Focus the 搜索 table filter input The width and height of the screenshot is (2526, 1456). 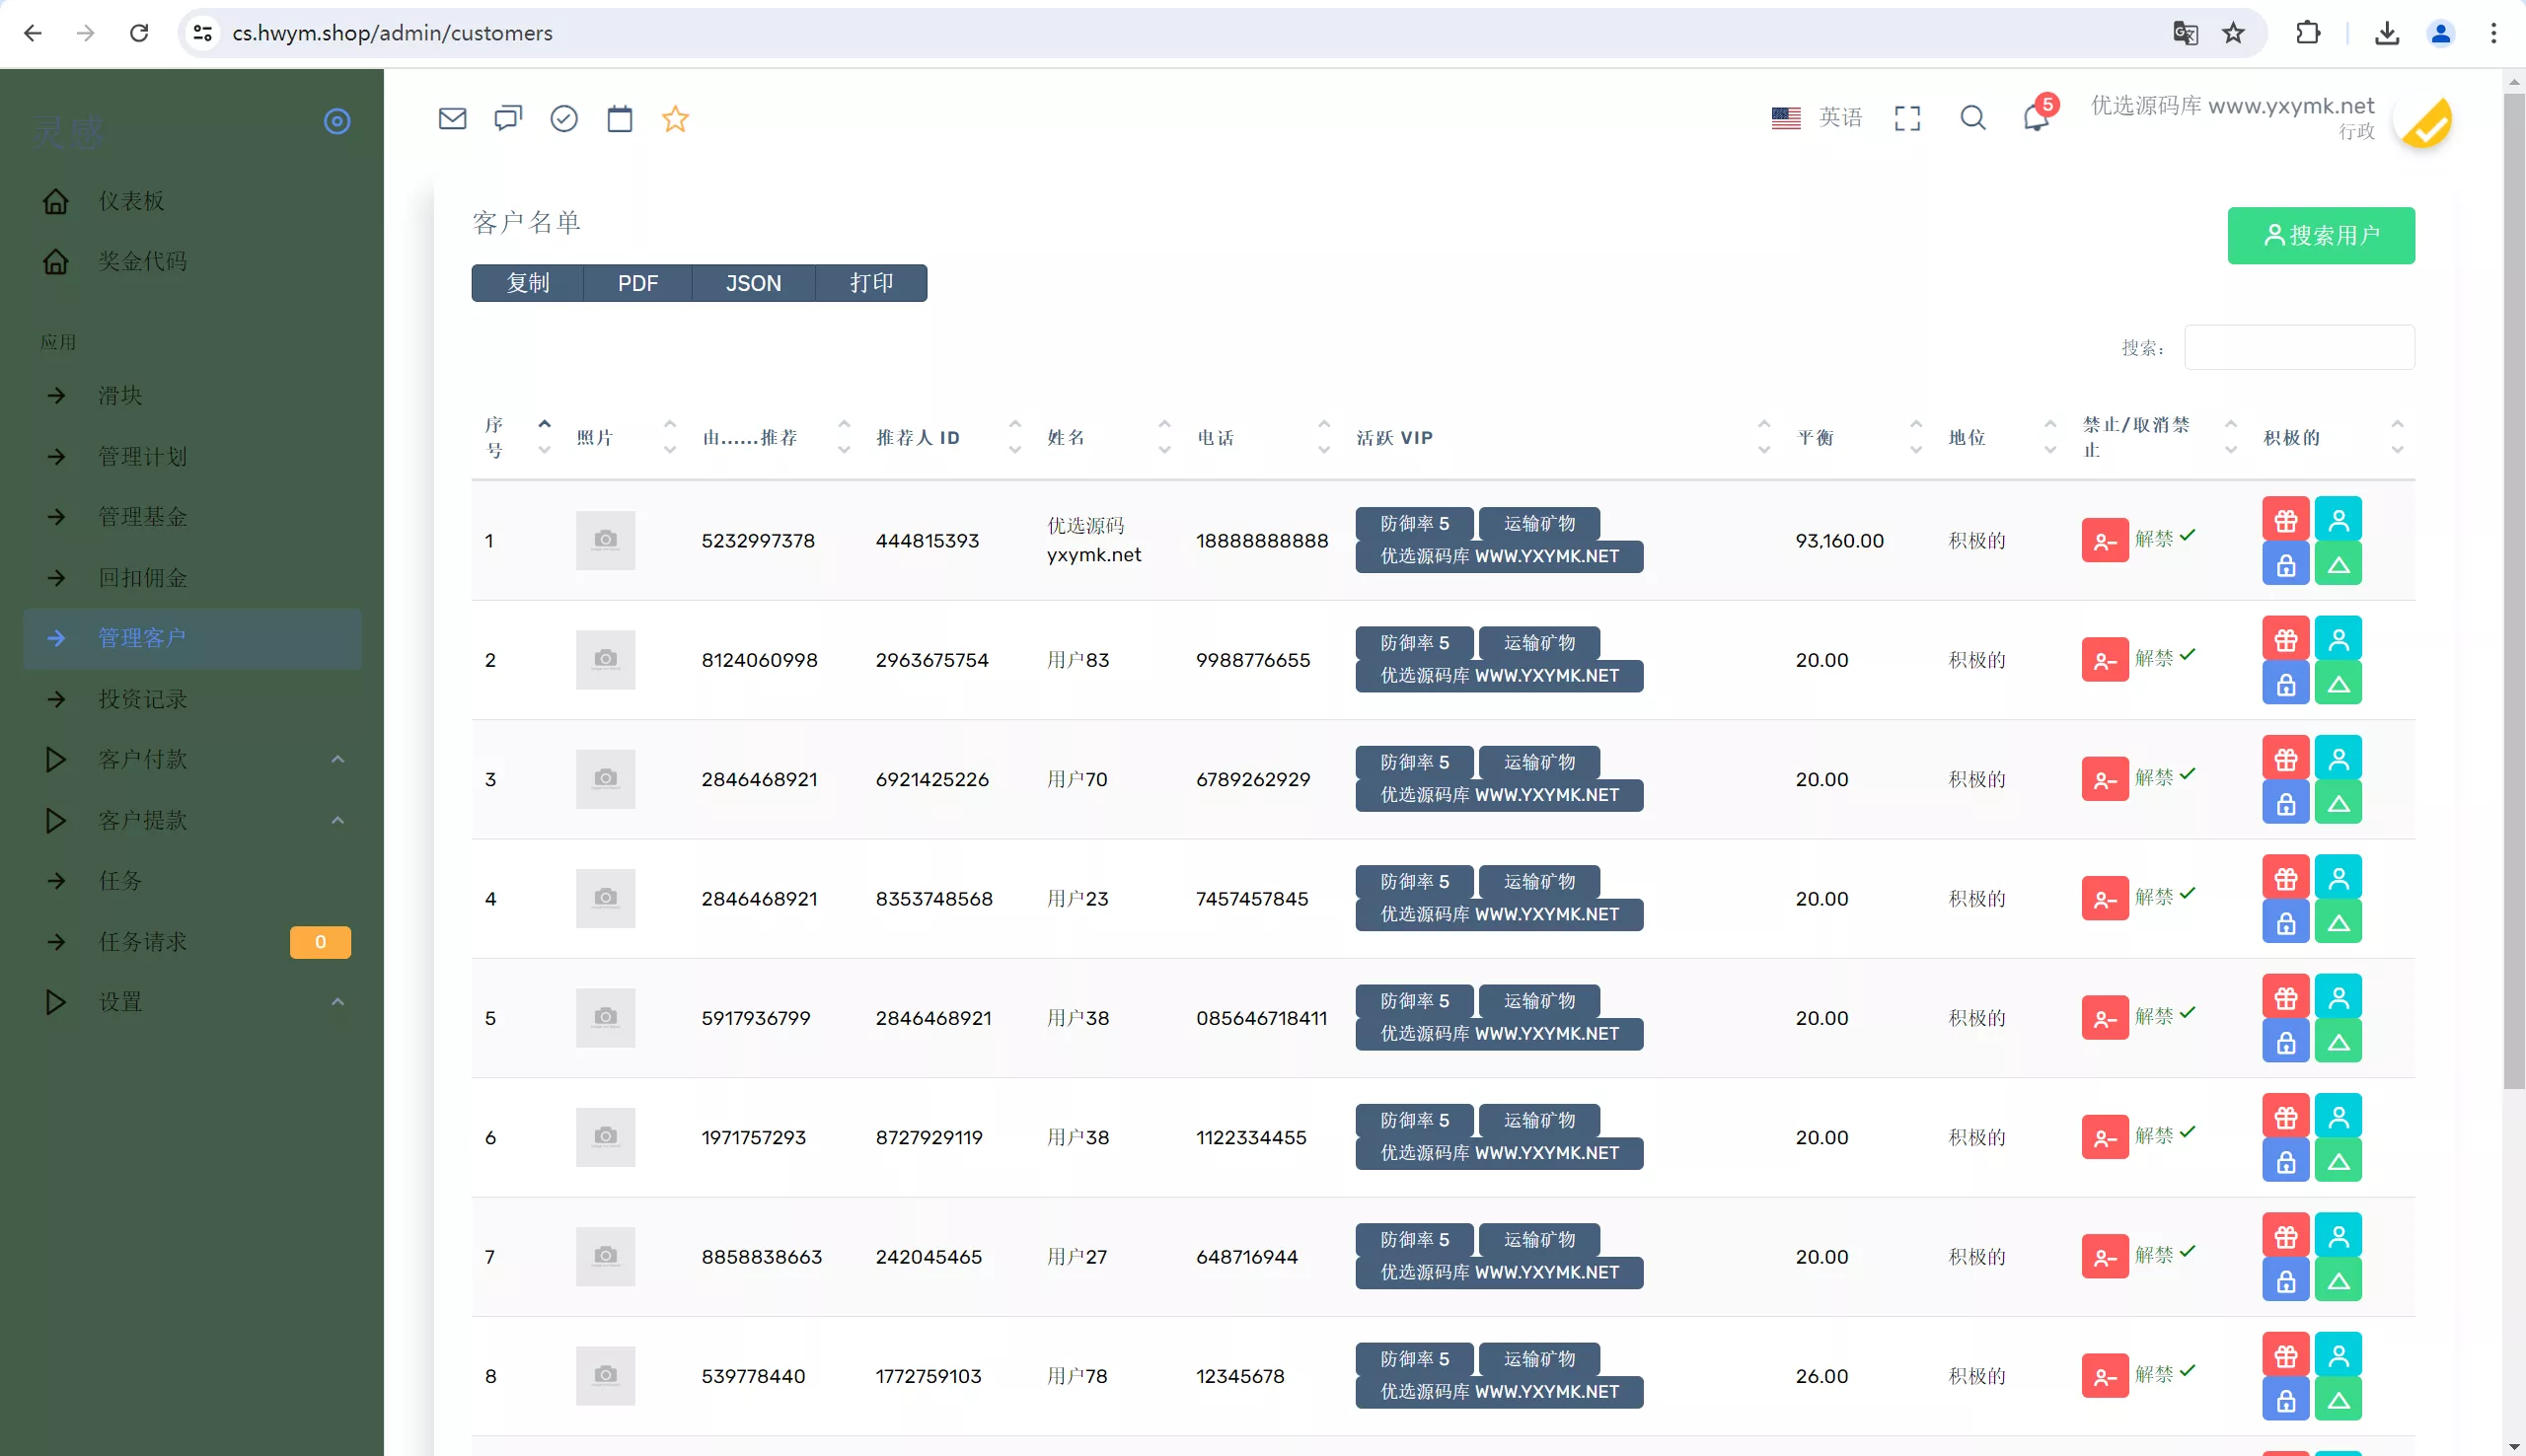pos(2298,347)
